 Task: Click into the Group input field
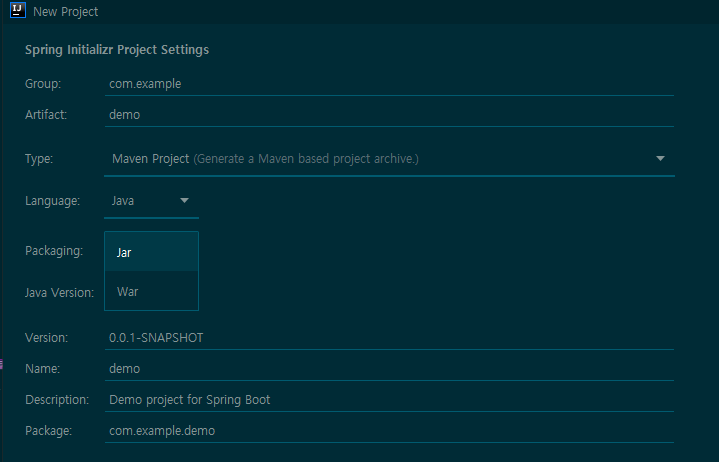click(389, 84)
